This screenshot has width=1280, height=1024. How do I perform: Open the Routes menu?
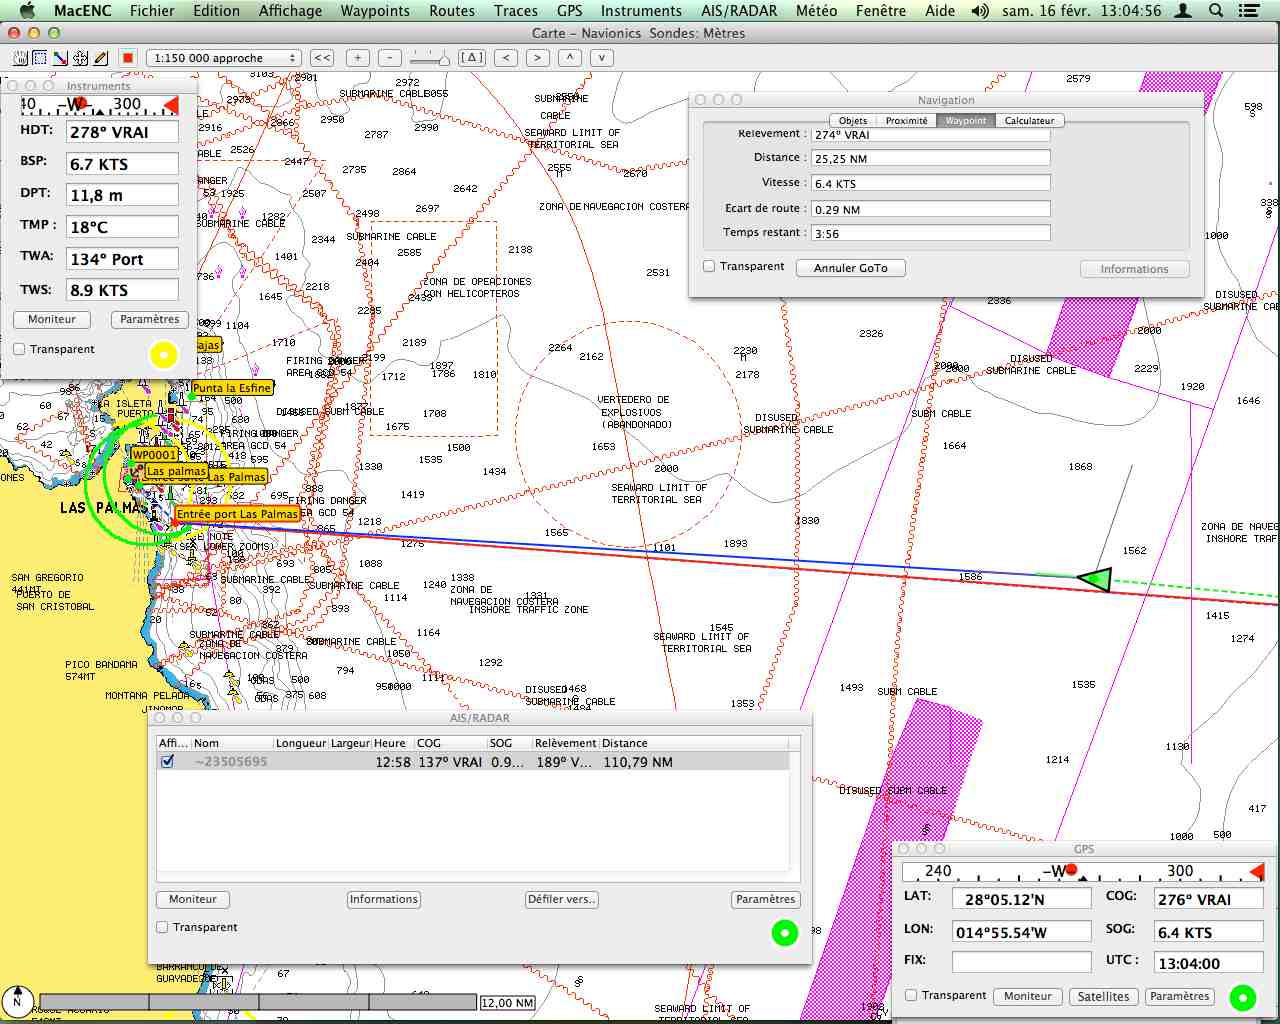click(452, 11)
